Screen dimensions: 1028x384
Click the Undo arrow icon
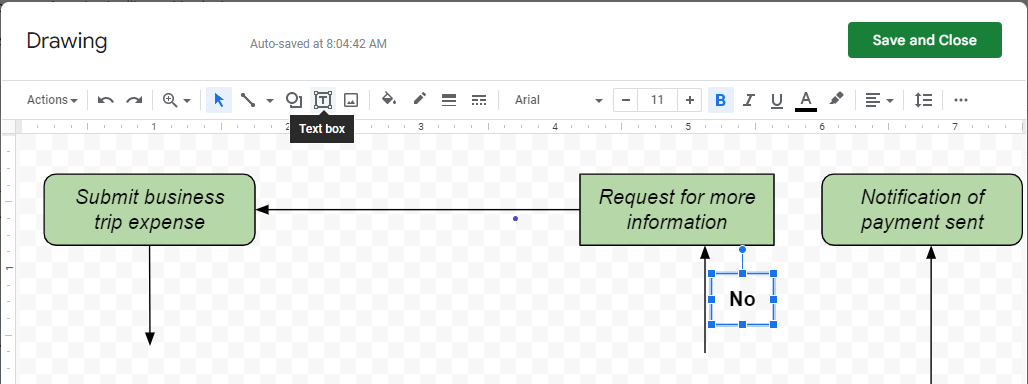(106, 100)
